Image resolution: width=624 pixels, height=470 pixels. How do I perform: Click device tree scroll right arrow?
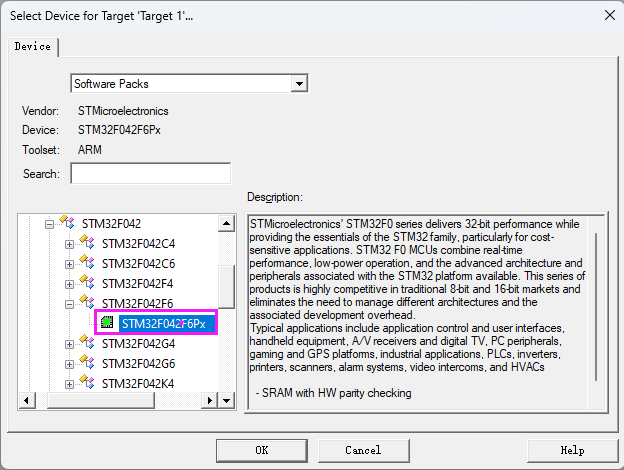[209, 400]
